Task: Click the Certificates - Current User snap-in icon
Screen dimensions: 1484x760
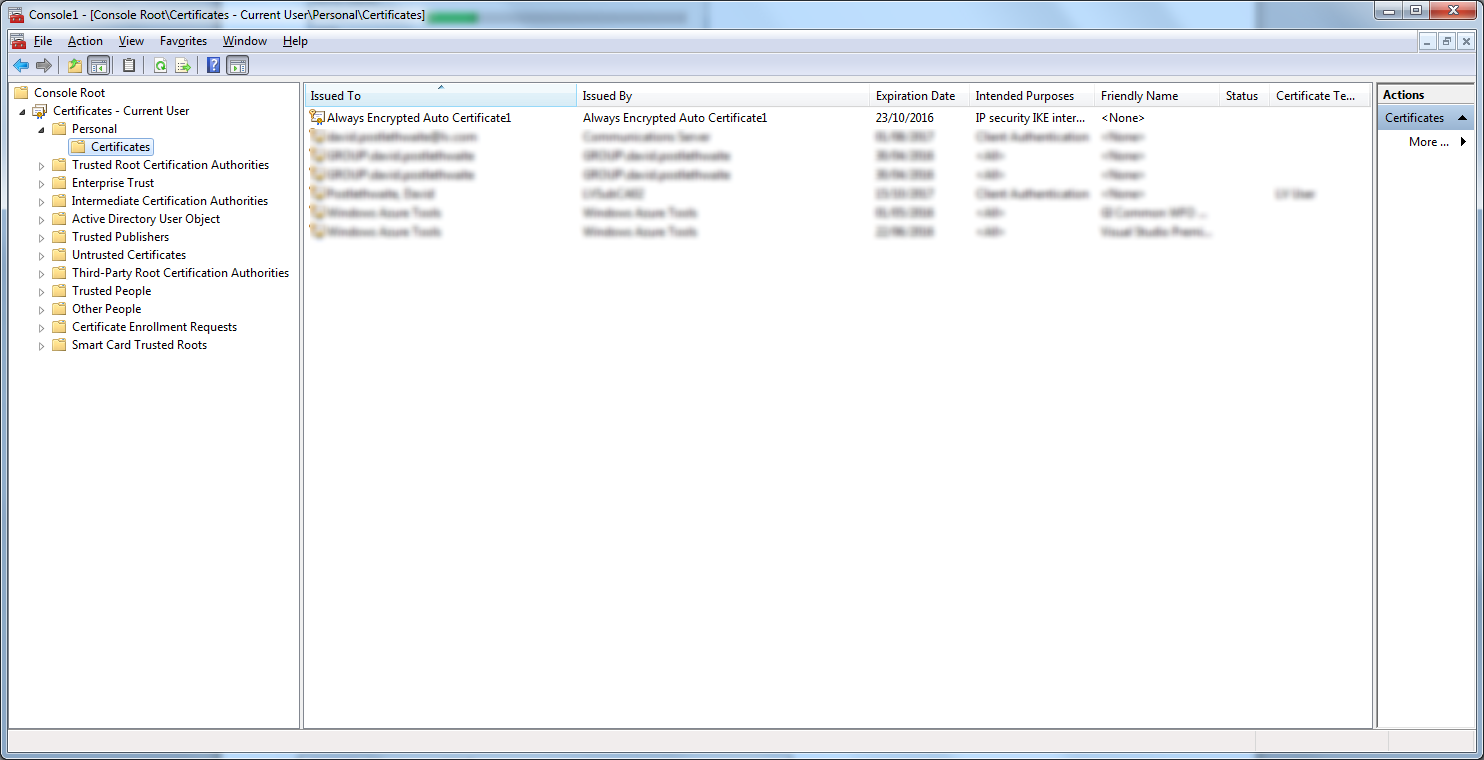Action: pyautogui.click(x=40, y=111)
